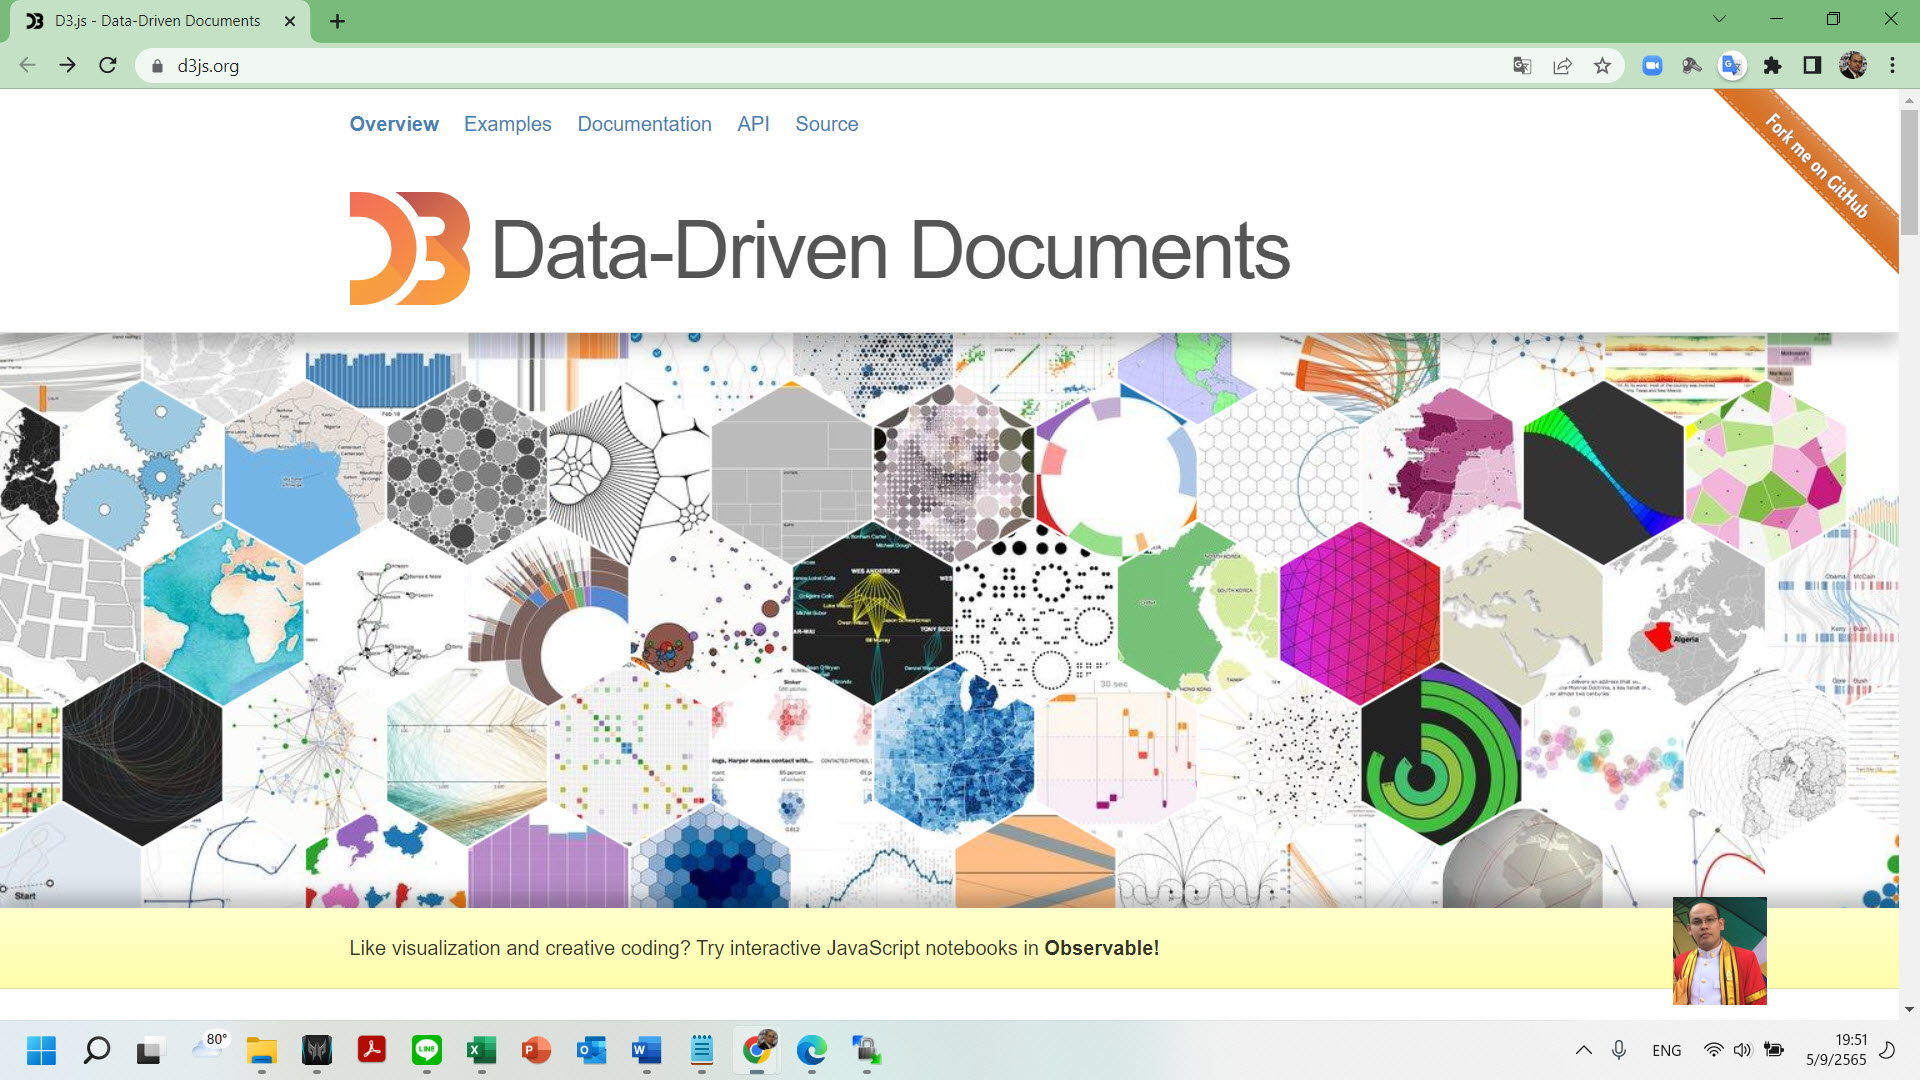Open the Chrome profile avatar
Viewport: 1920px width, 1080px height.
click(1852, 66)
